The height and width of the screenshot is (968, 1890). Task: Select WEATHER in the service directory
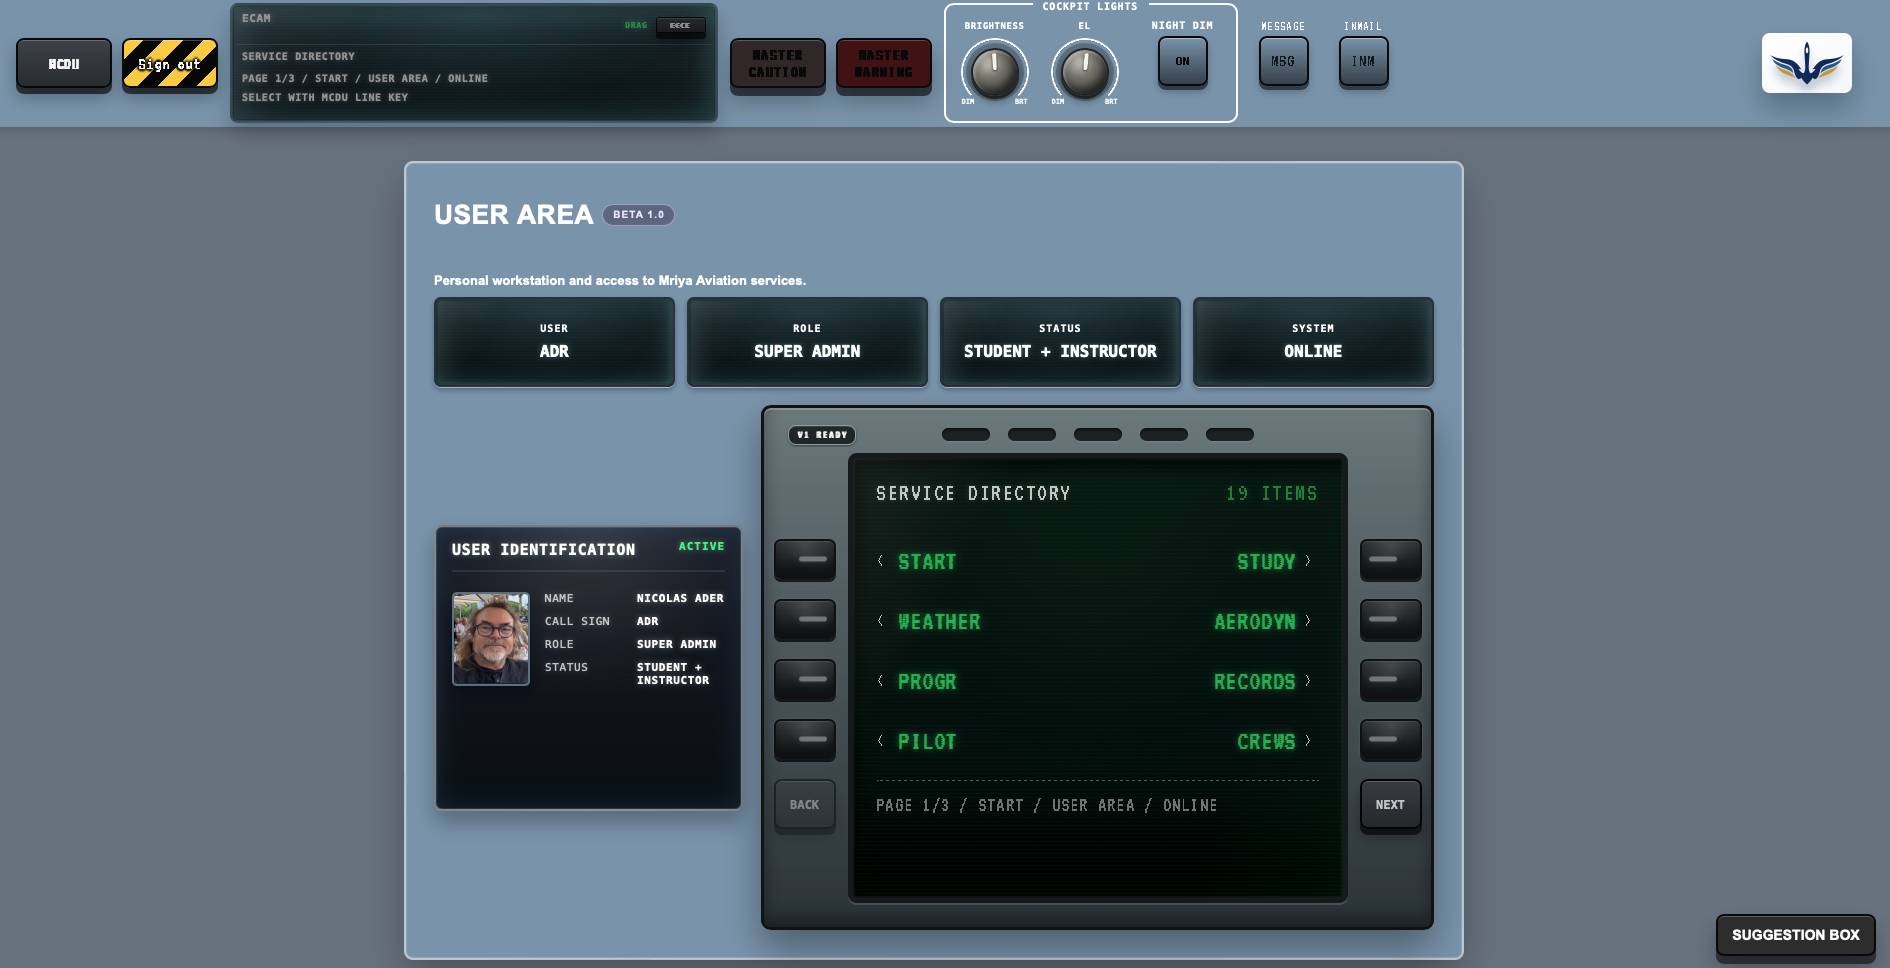pos(939,622)
